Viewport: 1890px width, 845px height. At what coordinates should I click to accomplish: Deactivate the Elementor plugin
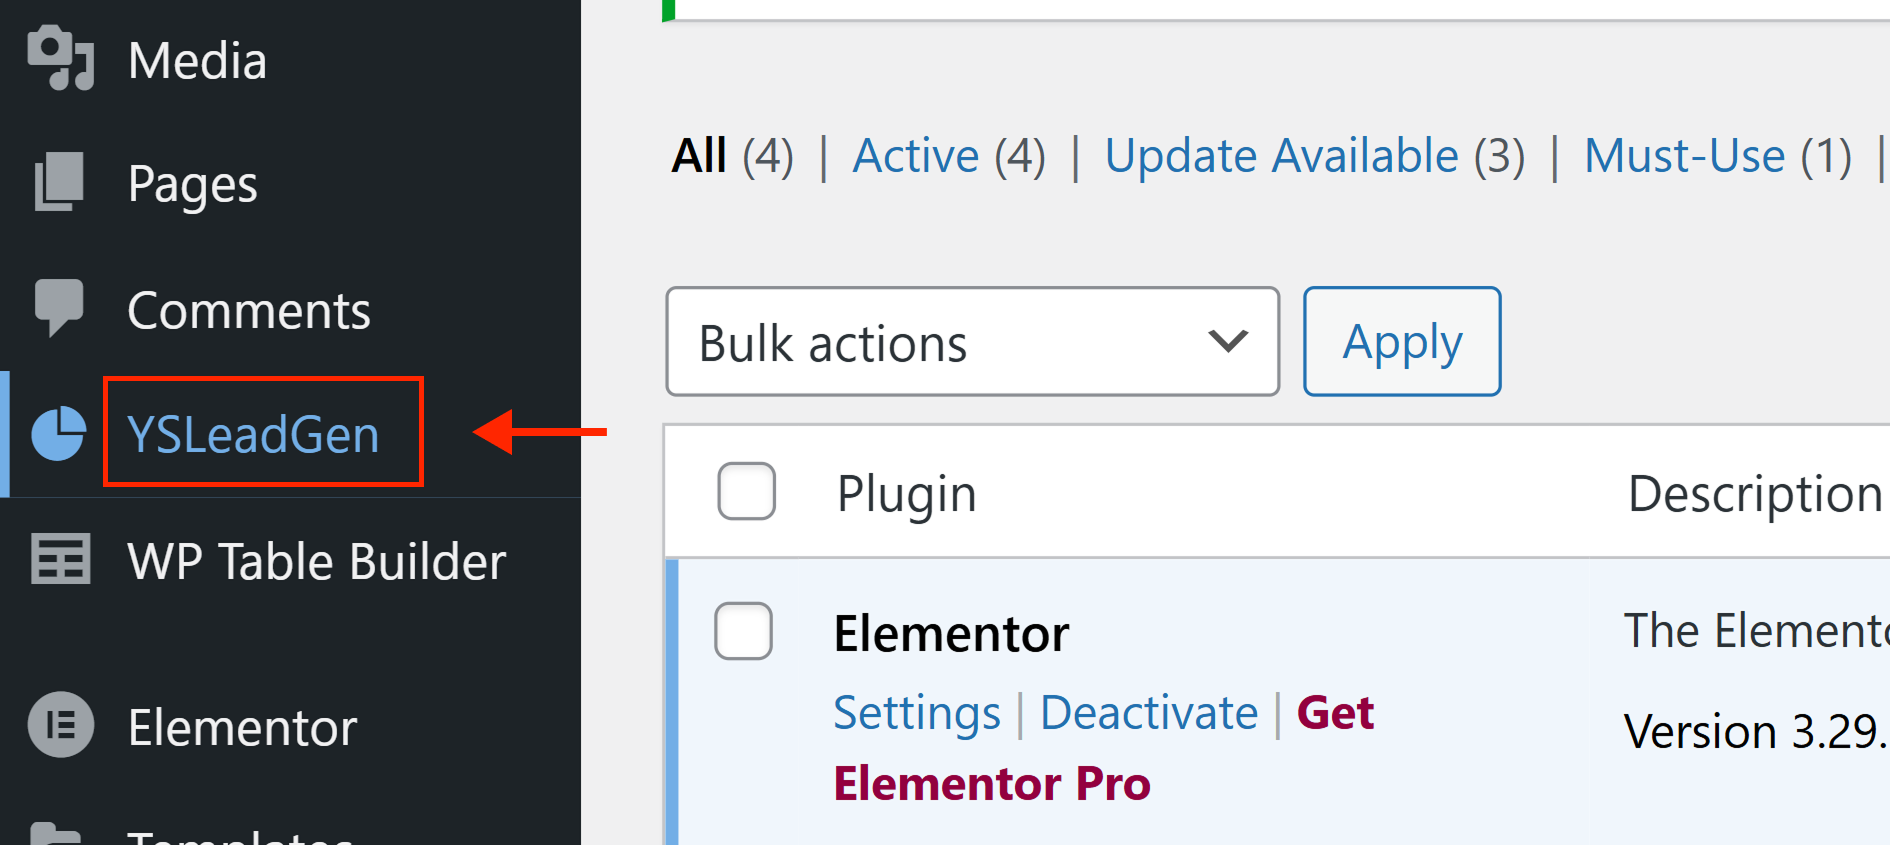tap(1149, 713)
